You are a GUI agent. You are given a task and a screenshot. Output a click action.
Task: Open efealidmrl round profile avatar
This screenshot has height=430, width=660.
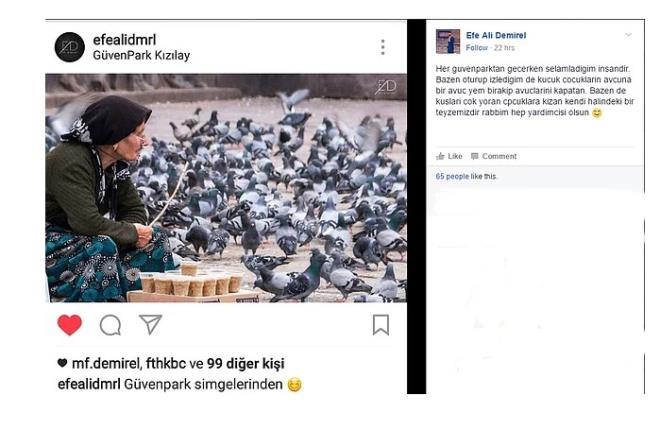tap(69, 47)
